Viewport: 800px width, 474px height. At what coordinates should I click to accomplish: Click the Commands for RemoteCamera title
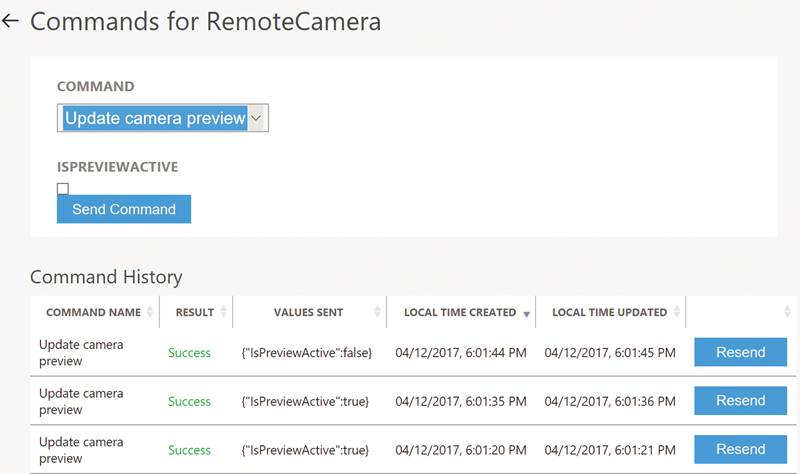[206, 22]
